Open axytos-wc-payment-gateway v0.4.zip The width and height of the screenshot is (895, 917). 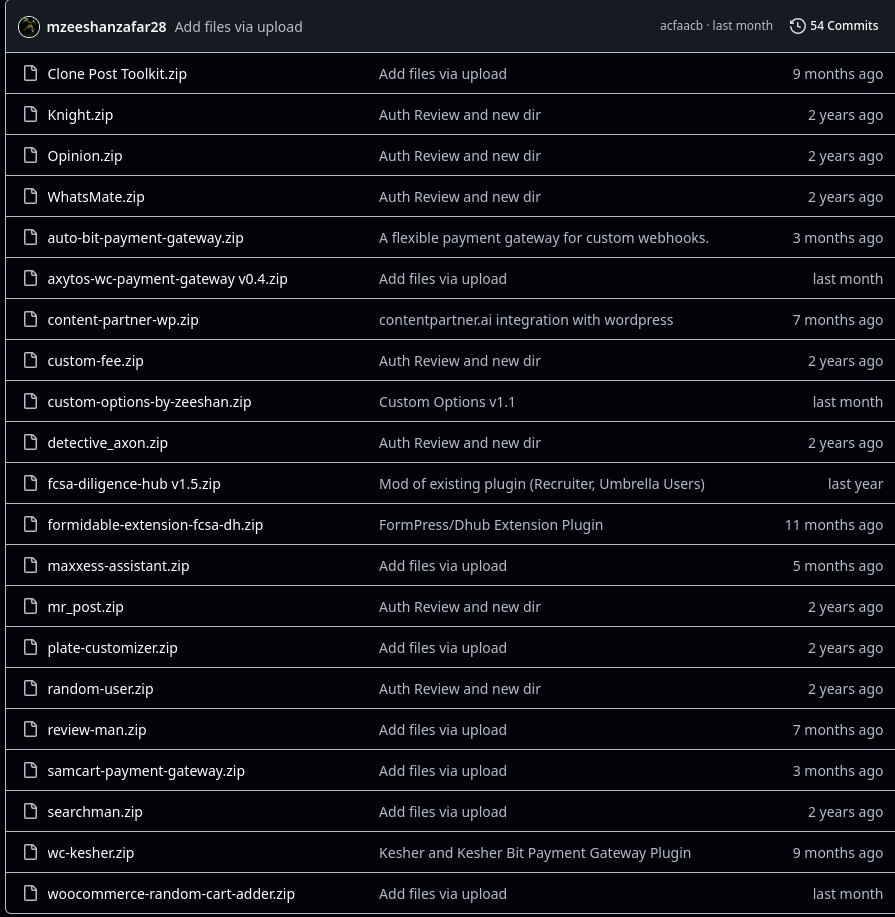point(167,279)
